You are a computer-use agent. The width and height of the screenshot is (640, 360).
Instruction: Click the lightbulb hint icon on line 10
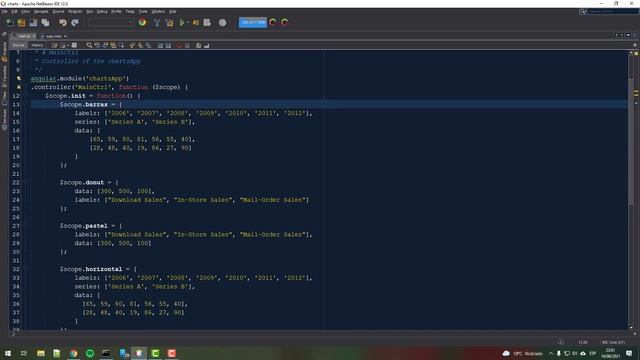pos(18,78)
